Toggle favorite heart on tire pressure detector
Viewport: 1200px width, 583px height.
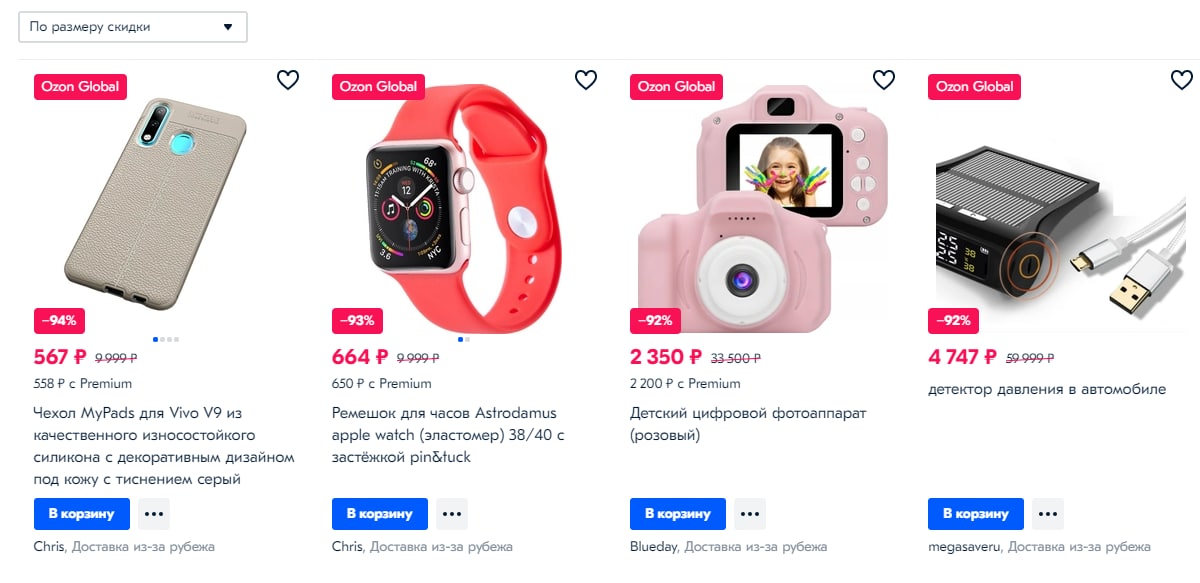click(x=1182, y=80)
